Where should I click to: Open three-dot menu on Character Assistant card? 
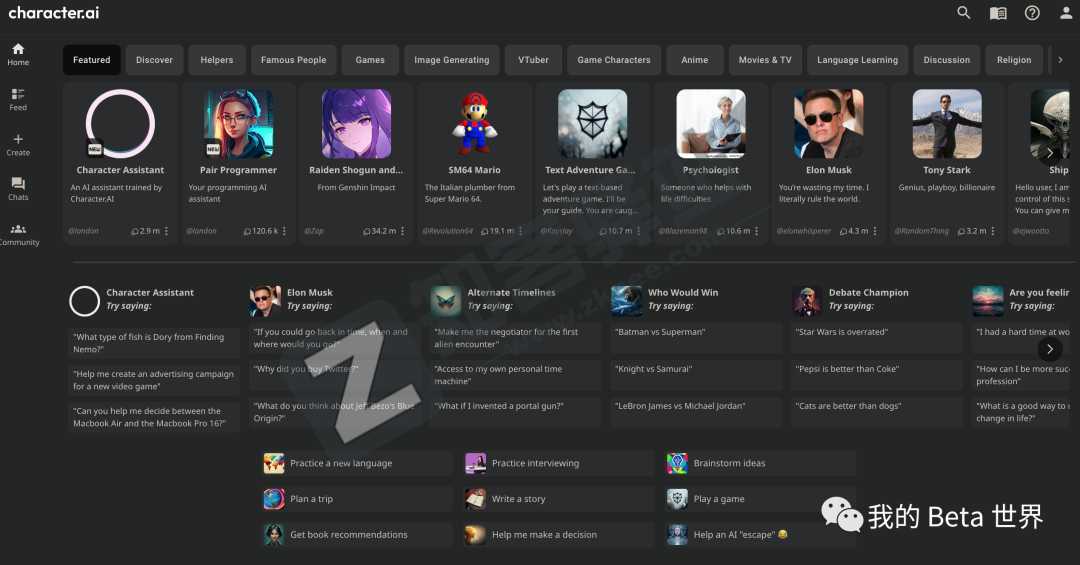tap(167, 231)
